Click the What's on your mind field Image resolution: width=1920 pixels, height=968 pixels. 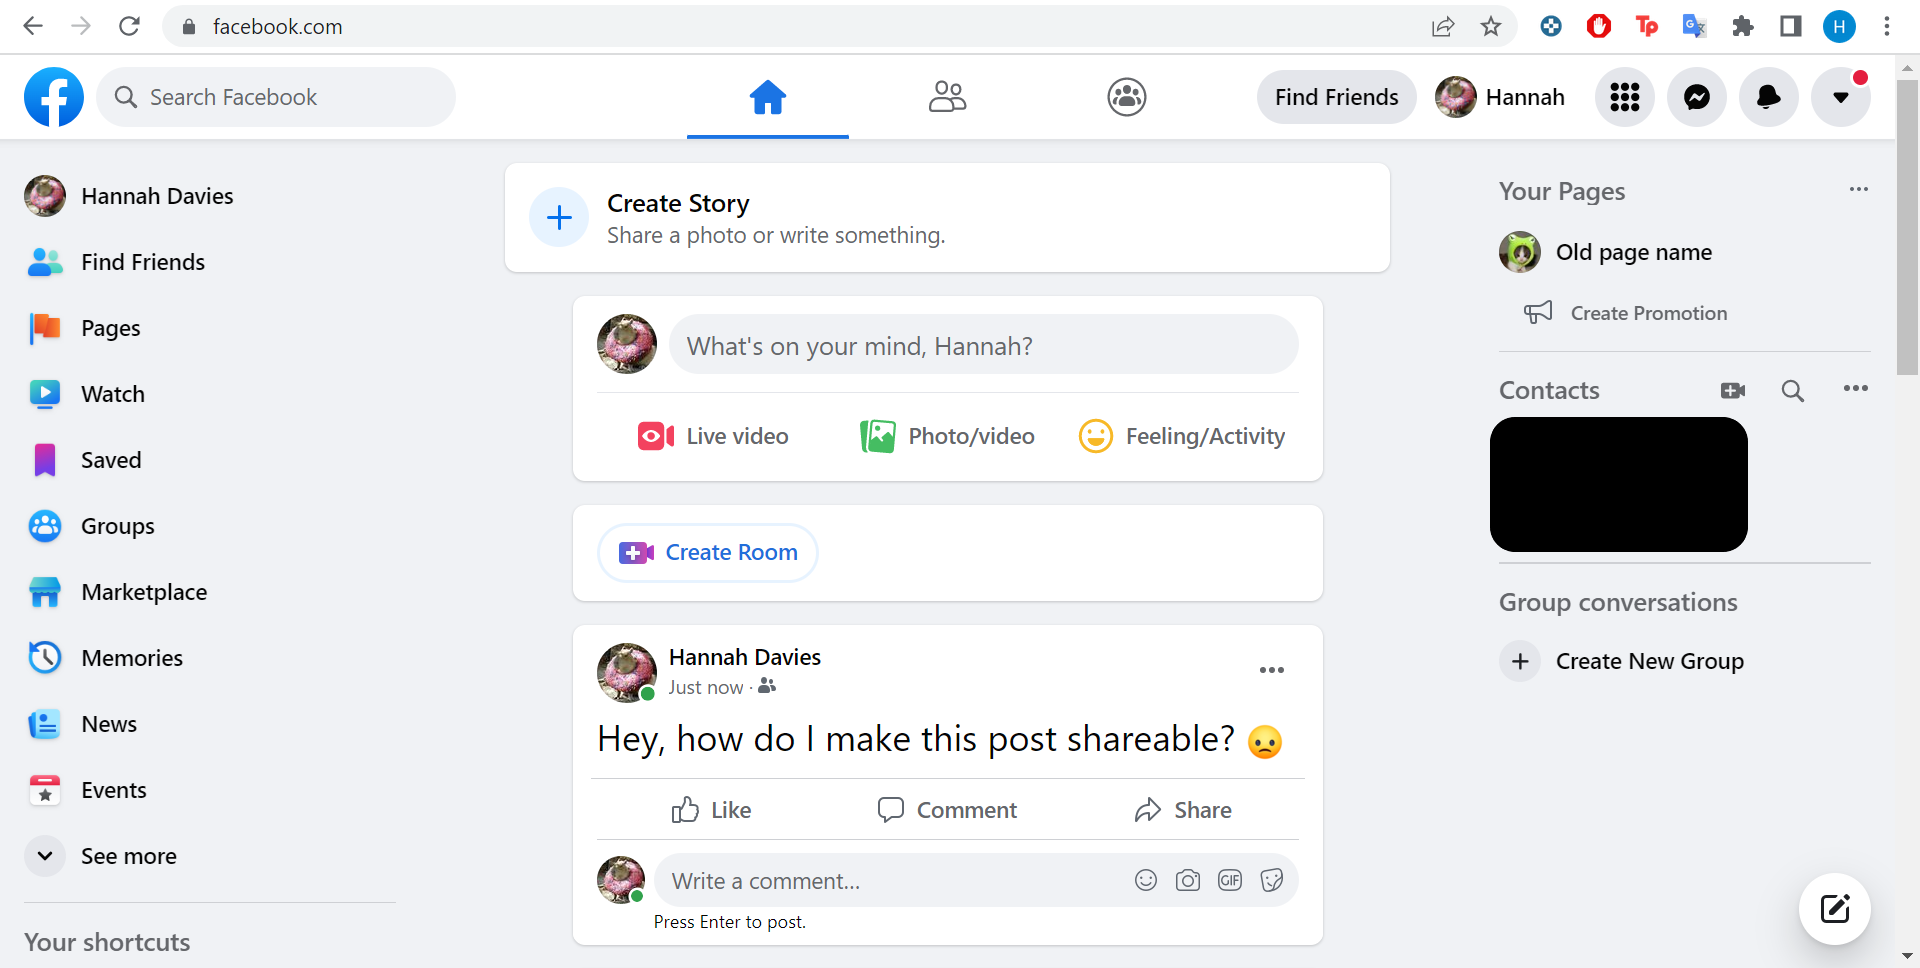point(984,345)
